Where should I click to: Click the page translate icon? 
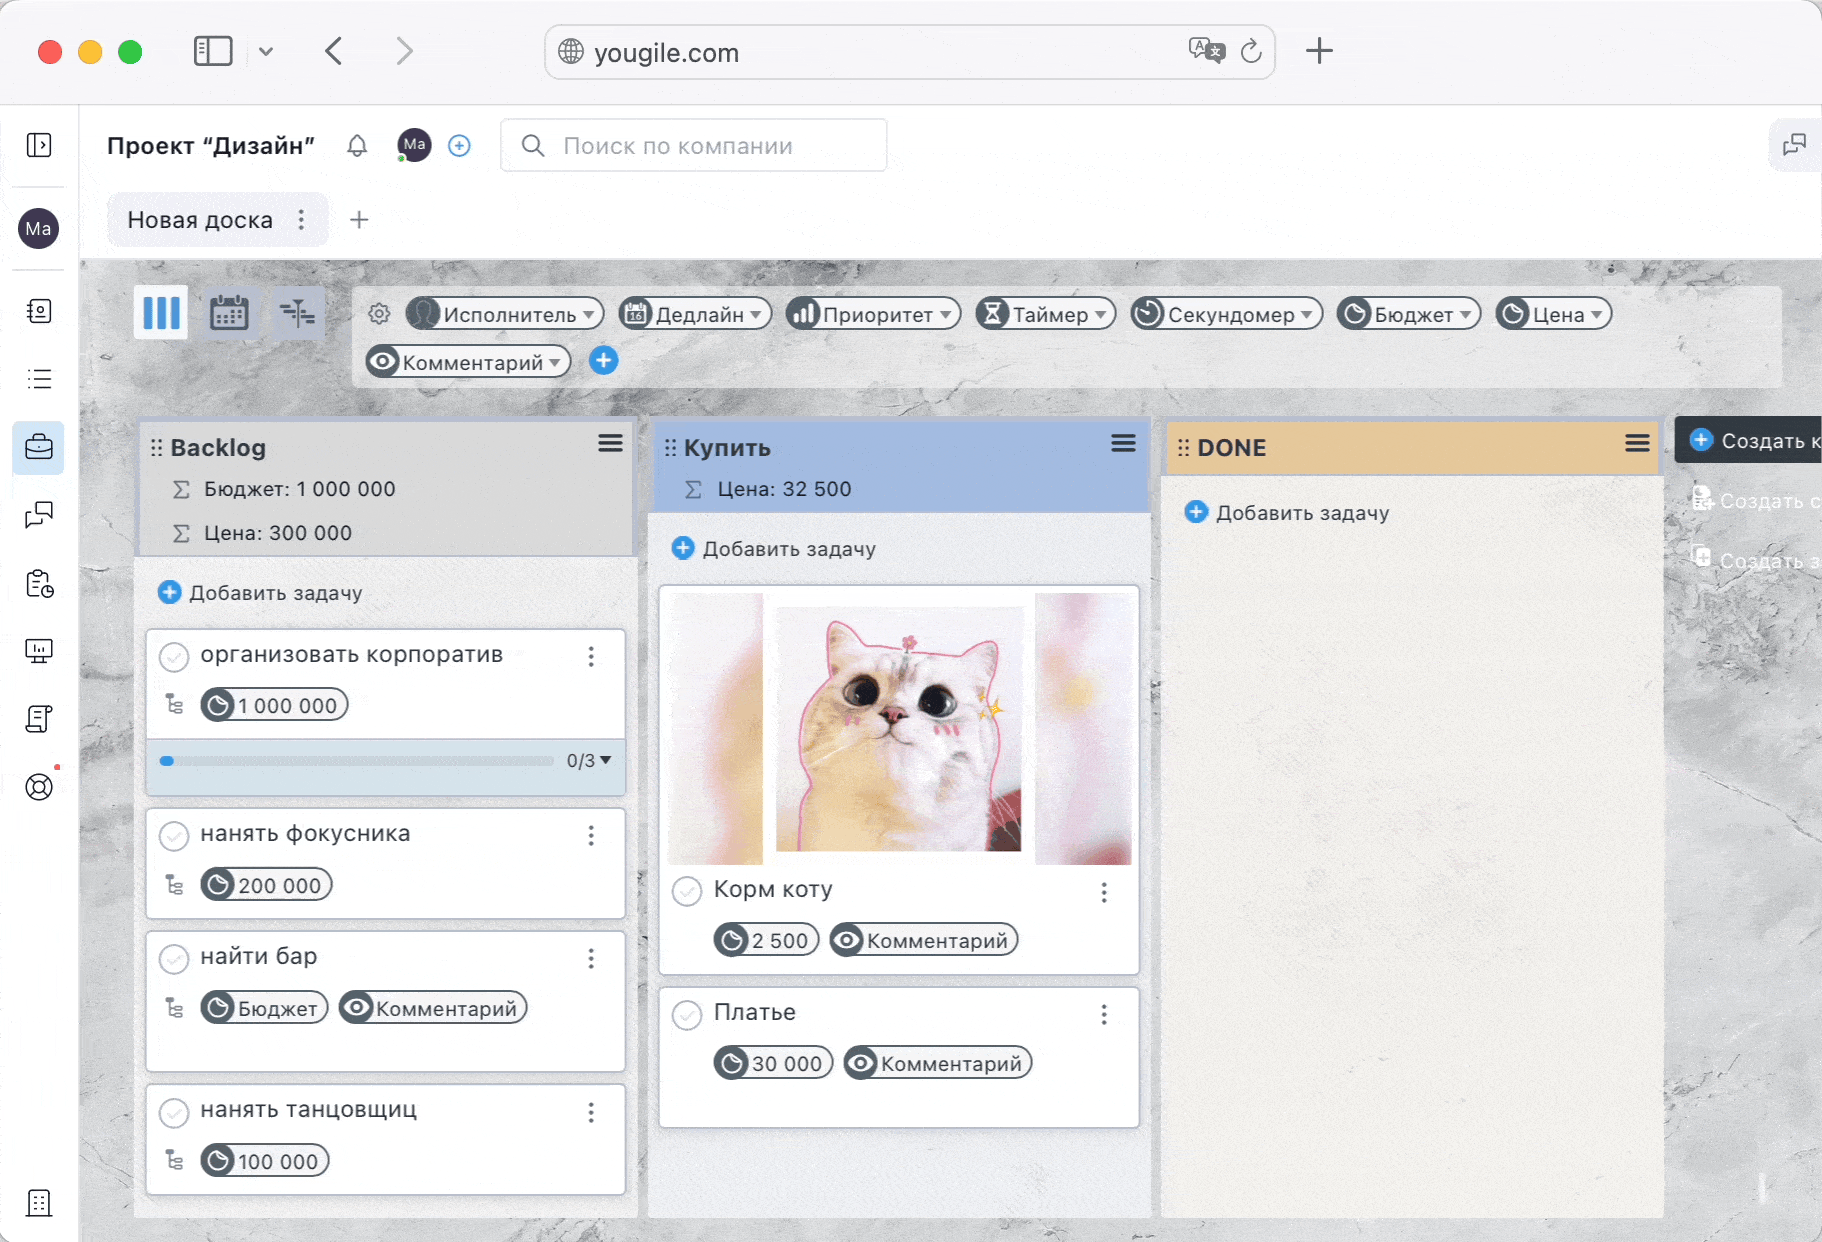(x=1206, y=50)
